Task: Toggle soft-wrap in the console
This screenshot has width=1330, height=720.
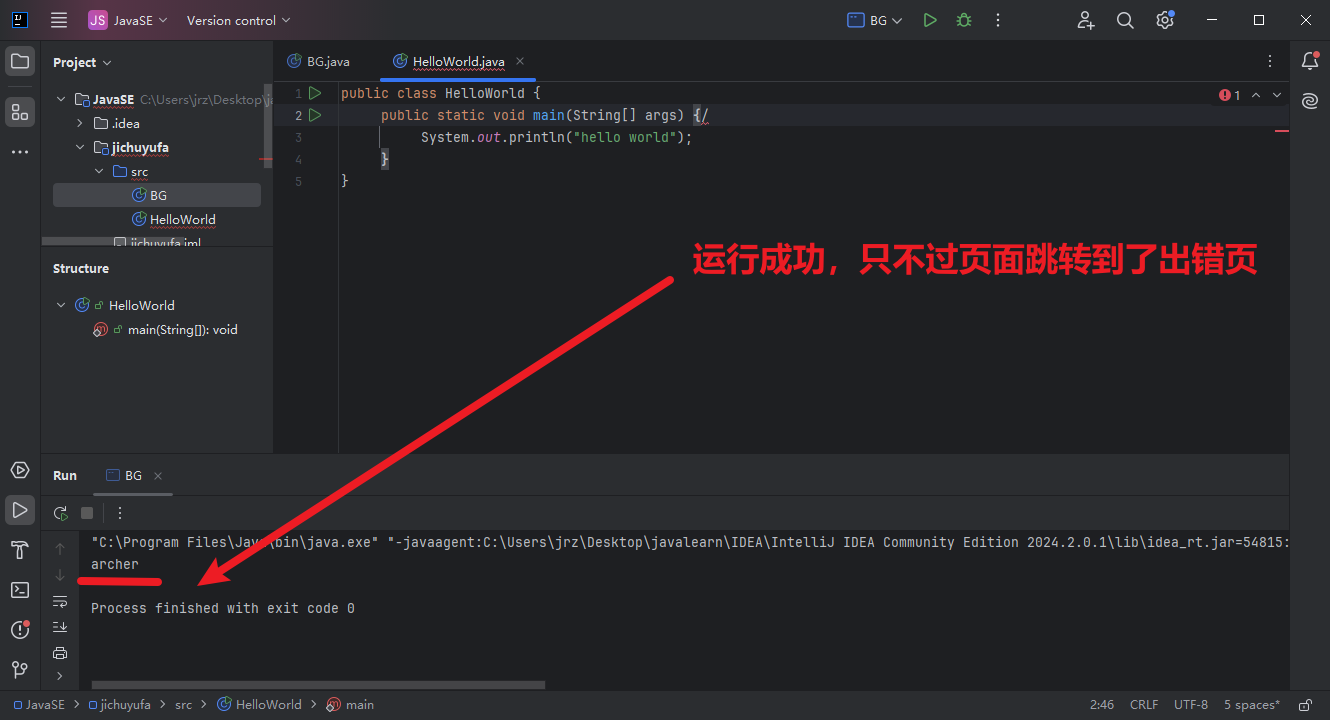Action: 60,601
